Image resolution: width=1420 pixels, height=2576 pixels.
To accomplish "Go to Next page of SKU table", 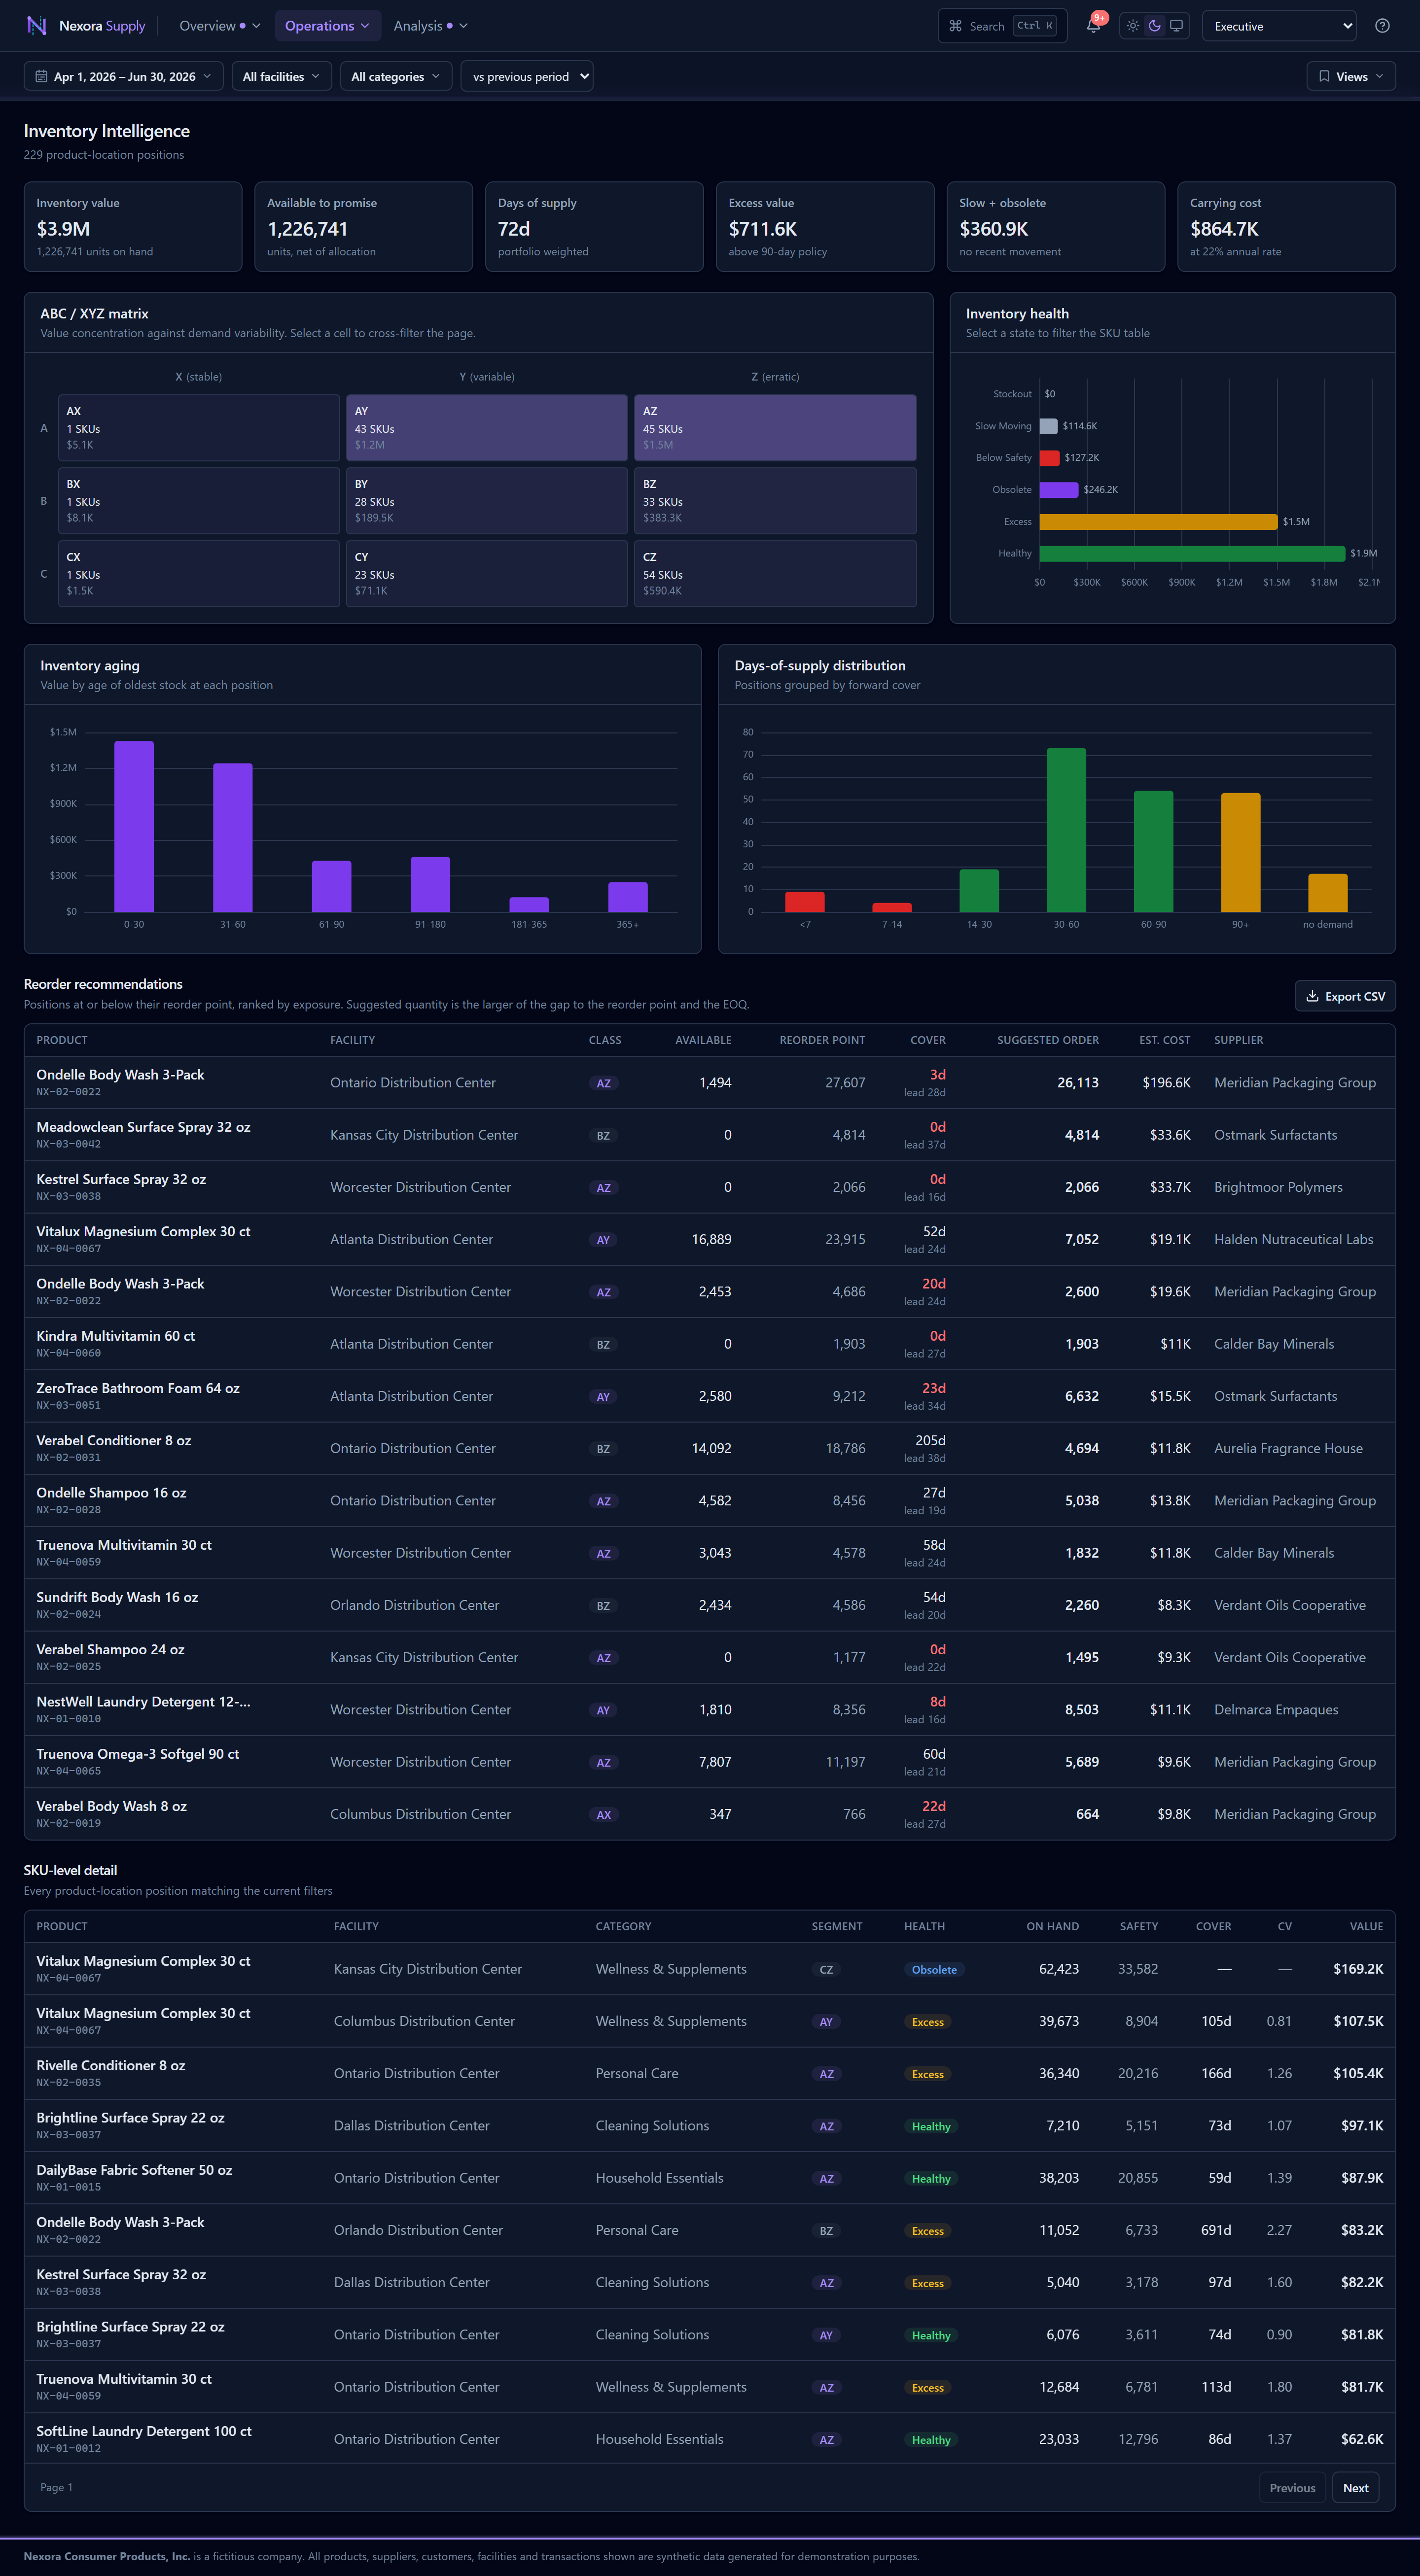I will pos(1355,2487).
